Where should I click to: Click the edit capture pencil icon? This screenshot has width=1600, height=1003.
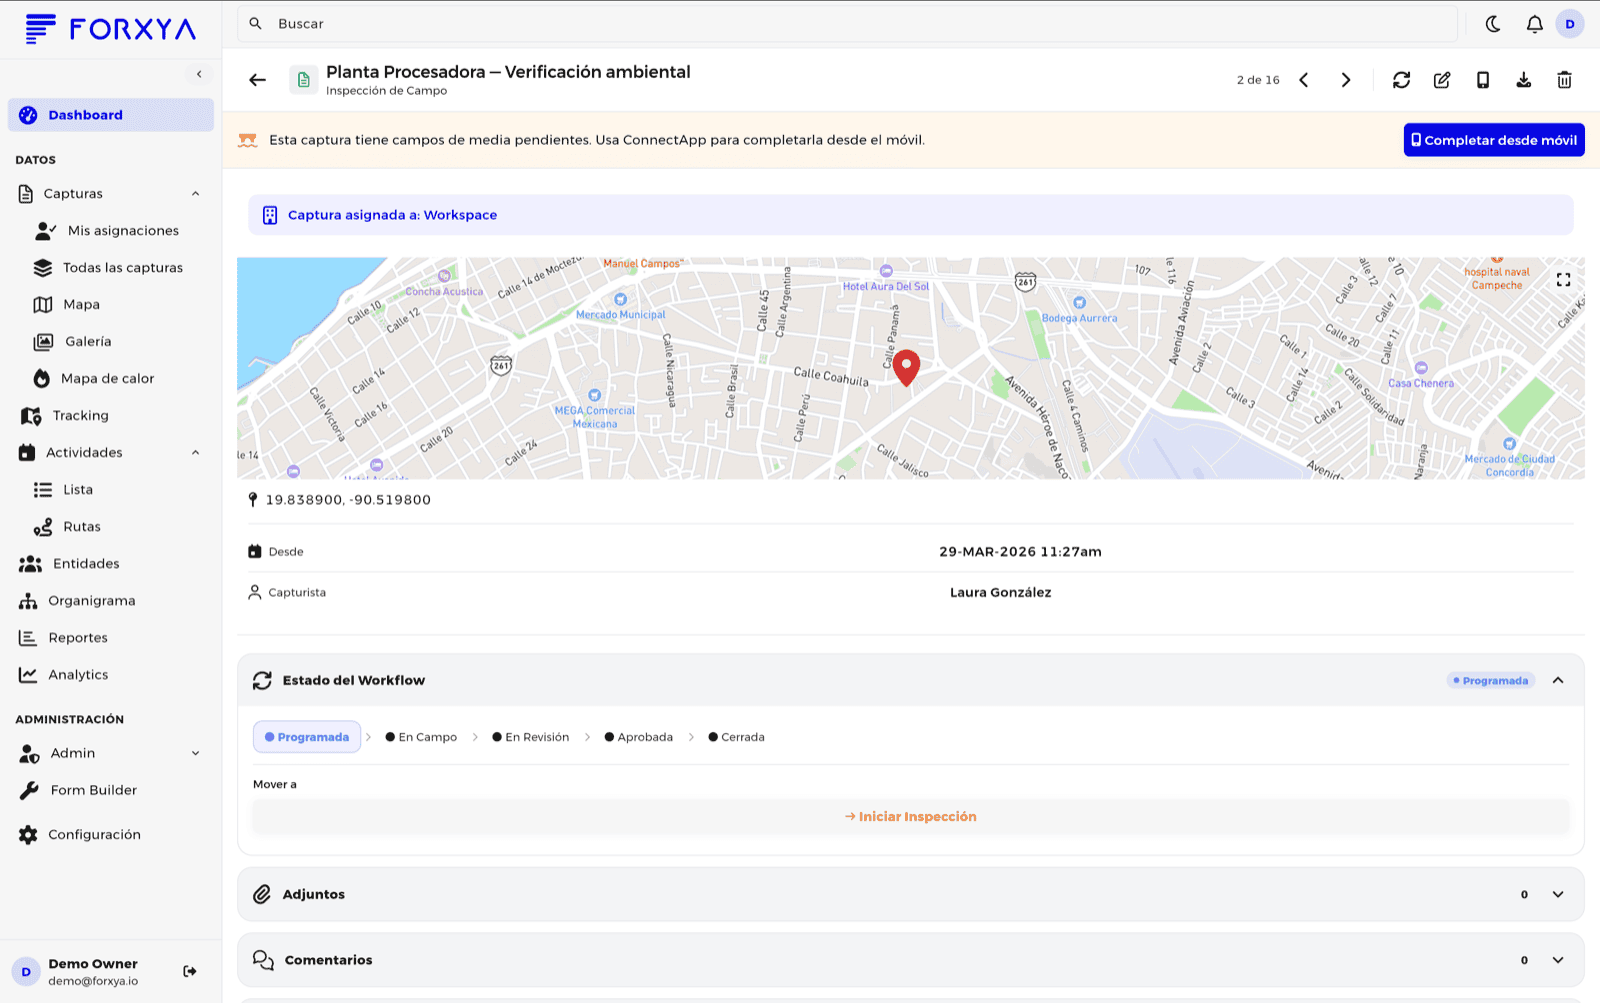coord(1442,80)
